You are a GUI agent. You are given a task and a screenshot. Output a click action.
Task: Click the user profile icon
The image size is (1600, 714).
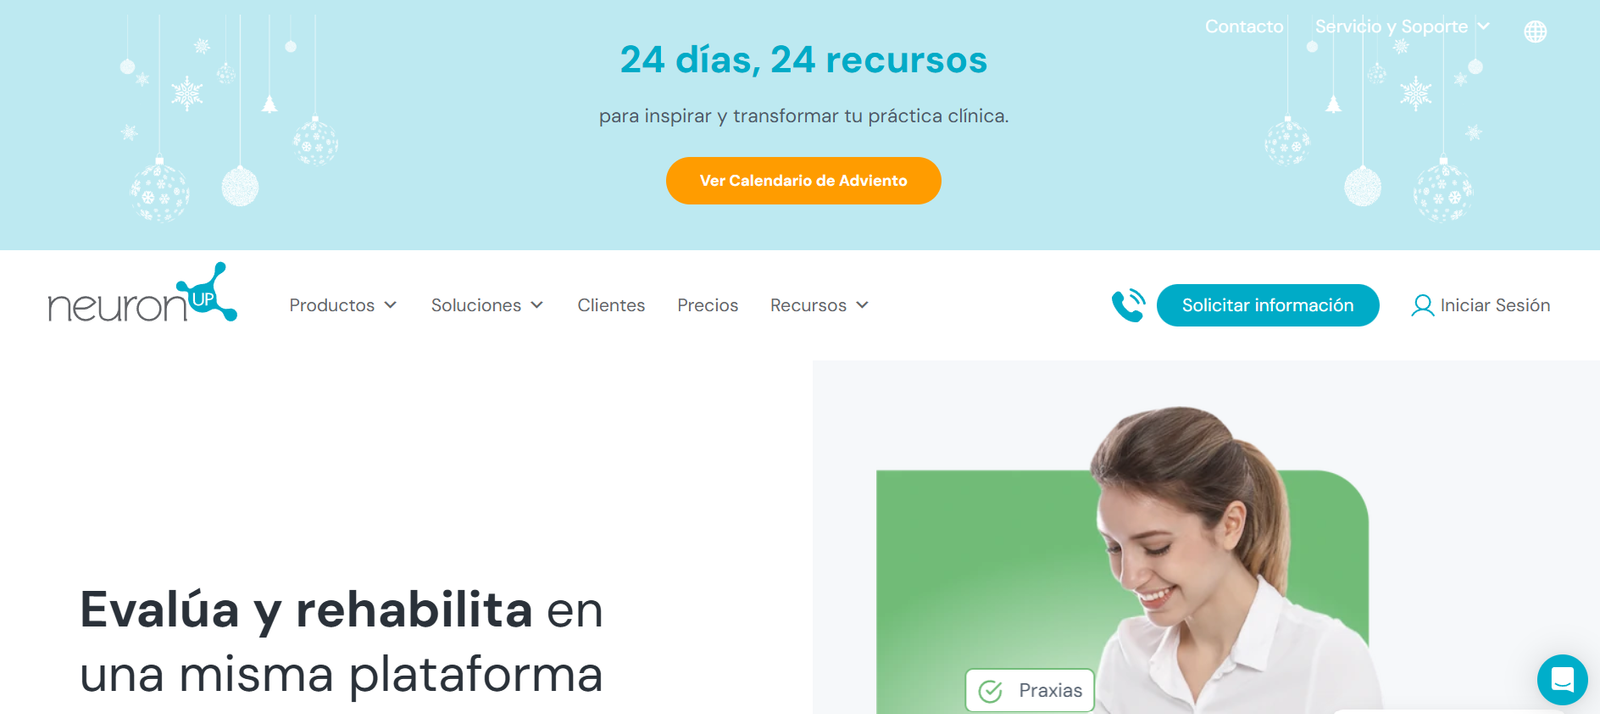(1422, 306)
